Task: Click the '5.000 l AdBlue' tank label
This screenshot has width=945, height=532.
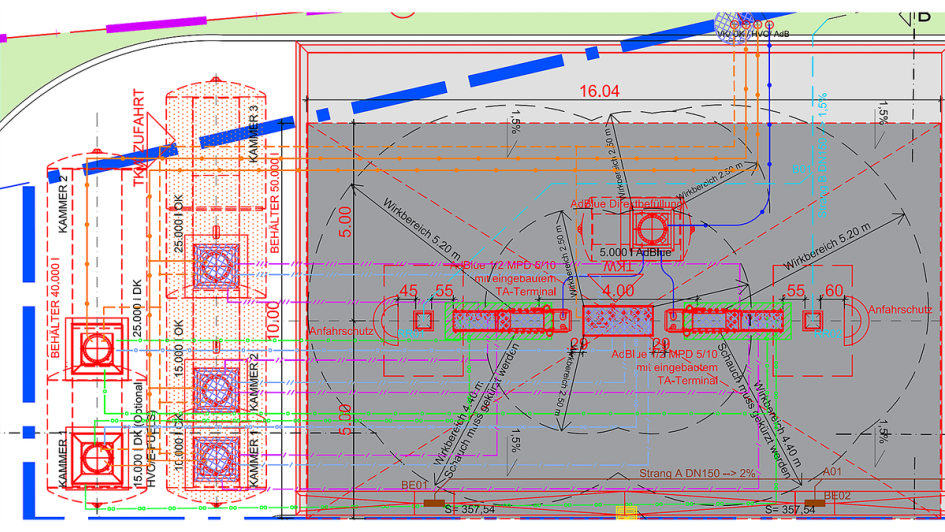Action: [635, 252]
